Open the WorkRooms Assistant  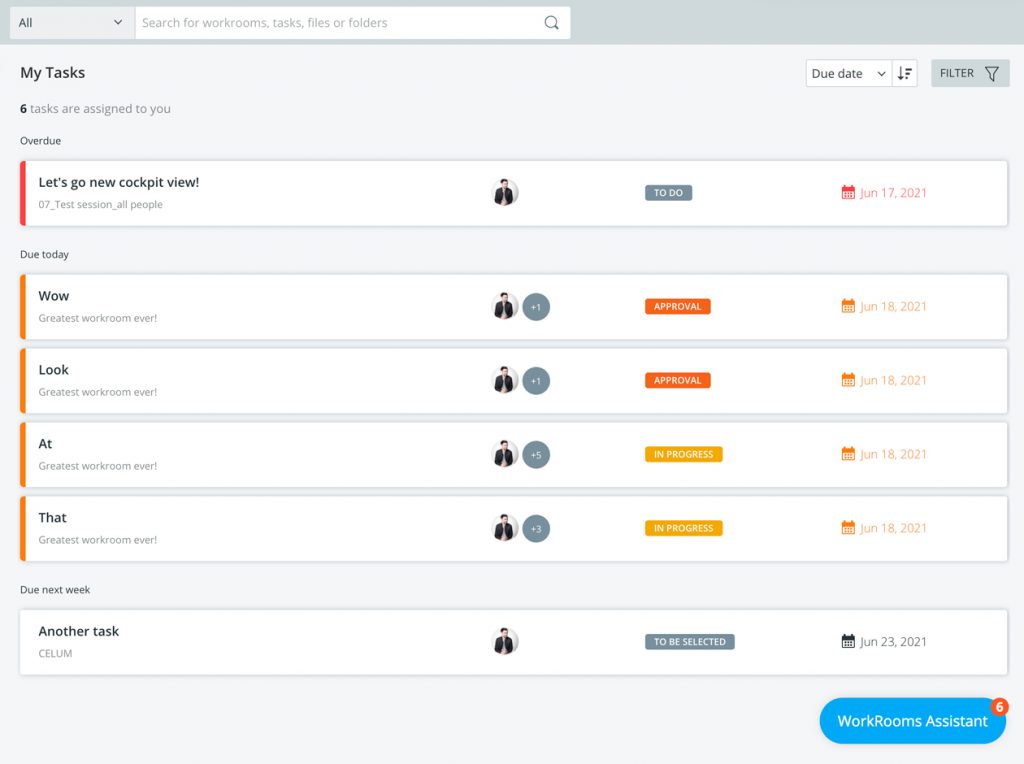[x=911, y=721]
